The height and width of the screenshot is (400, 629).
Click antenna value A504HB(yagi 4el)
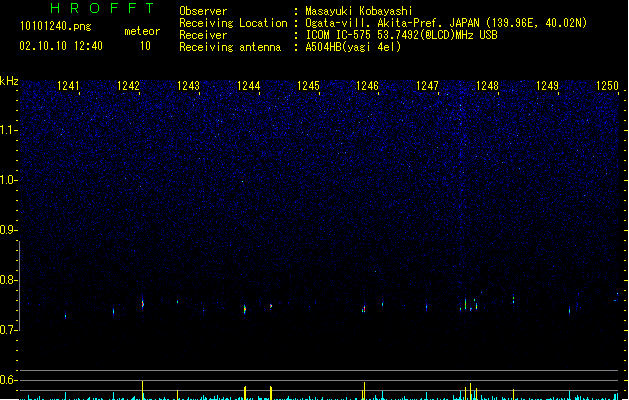[353, 47]
